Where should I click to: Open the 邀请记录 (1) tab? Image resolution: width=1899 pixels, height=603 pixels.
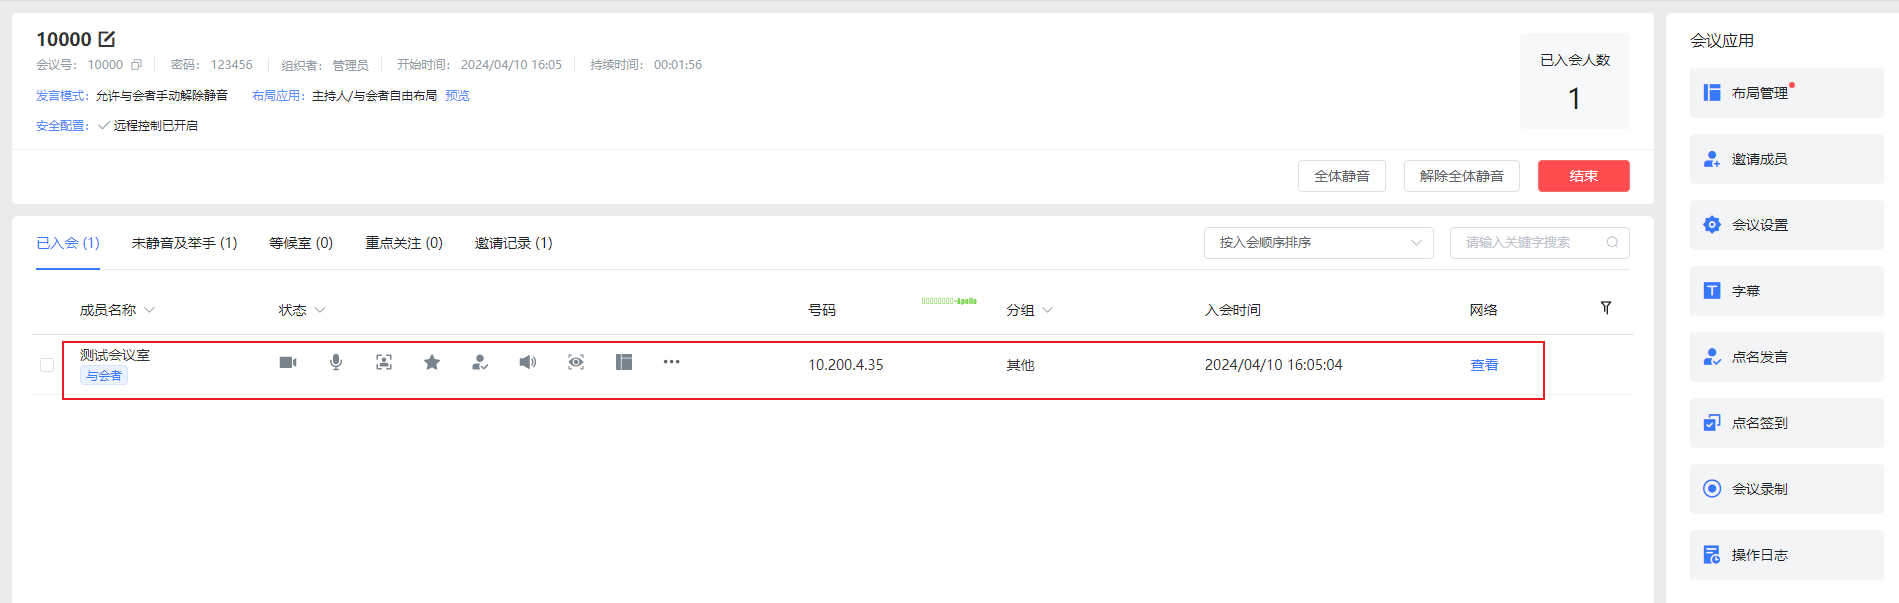pyautogui.click(x=513, y=243)
